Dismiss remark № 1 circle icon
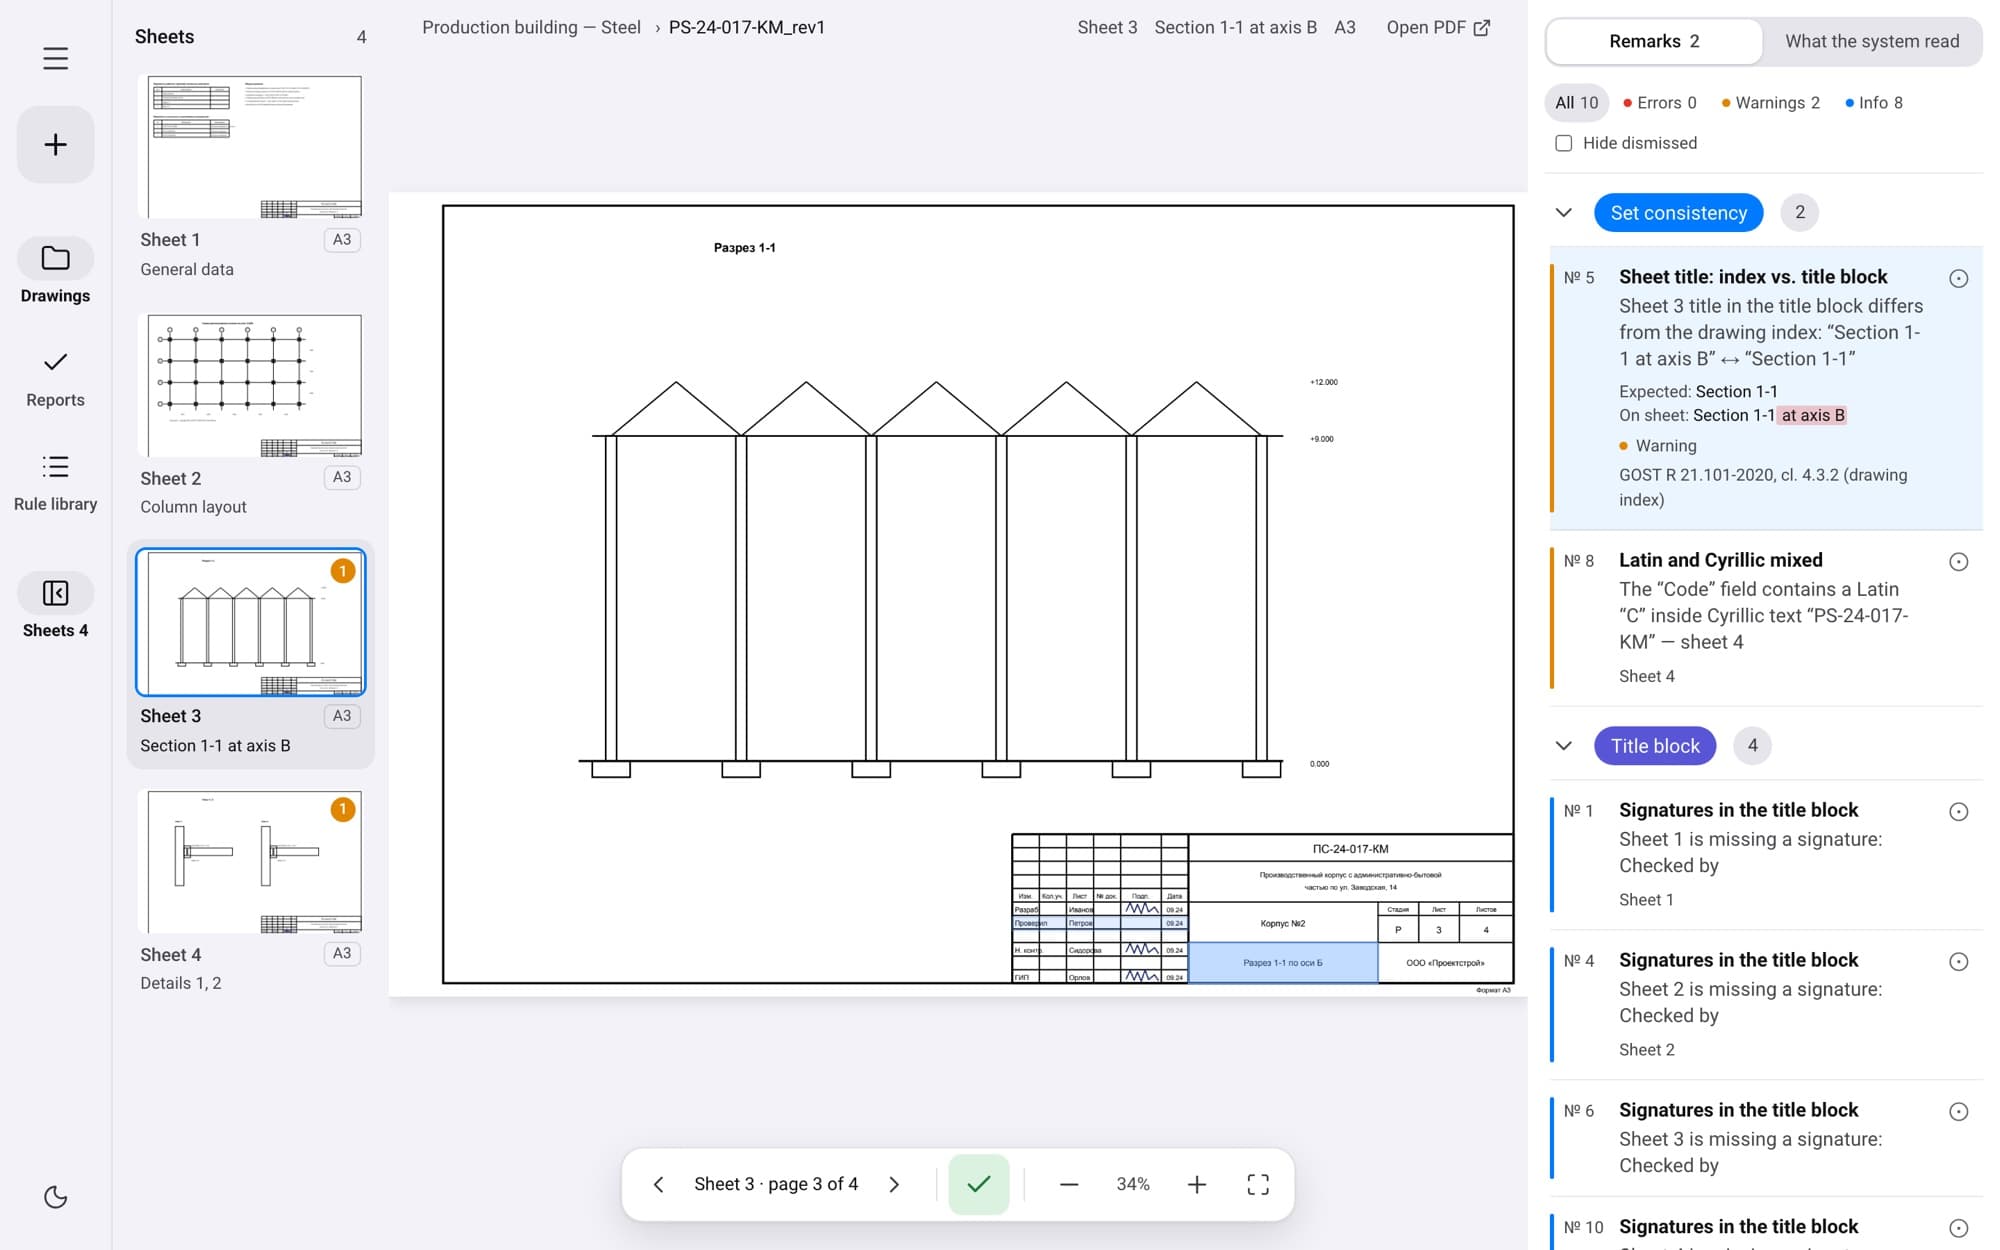Viewport: 2000px width, 1250px height. click(x=1959, y=812)
